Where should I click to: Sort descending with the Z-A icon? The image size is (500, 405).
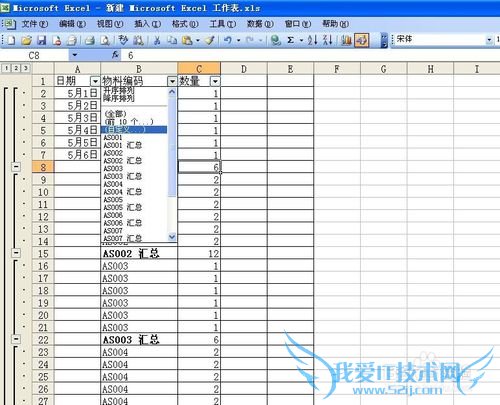pyautogui.click(x=328, y=40)
